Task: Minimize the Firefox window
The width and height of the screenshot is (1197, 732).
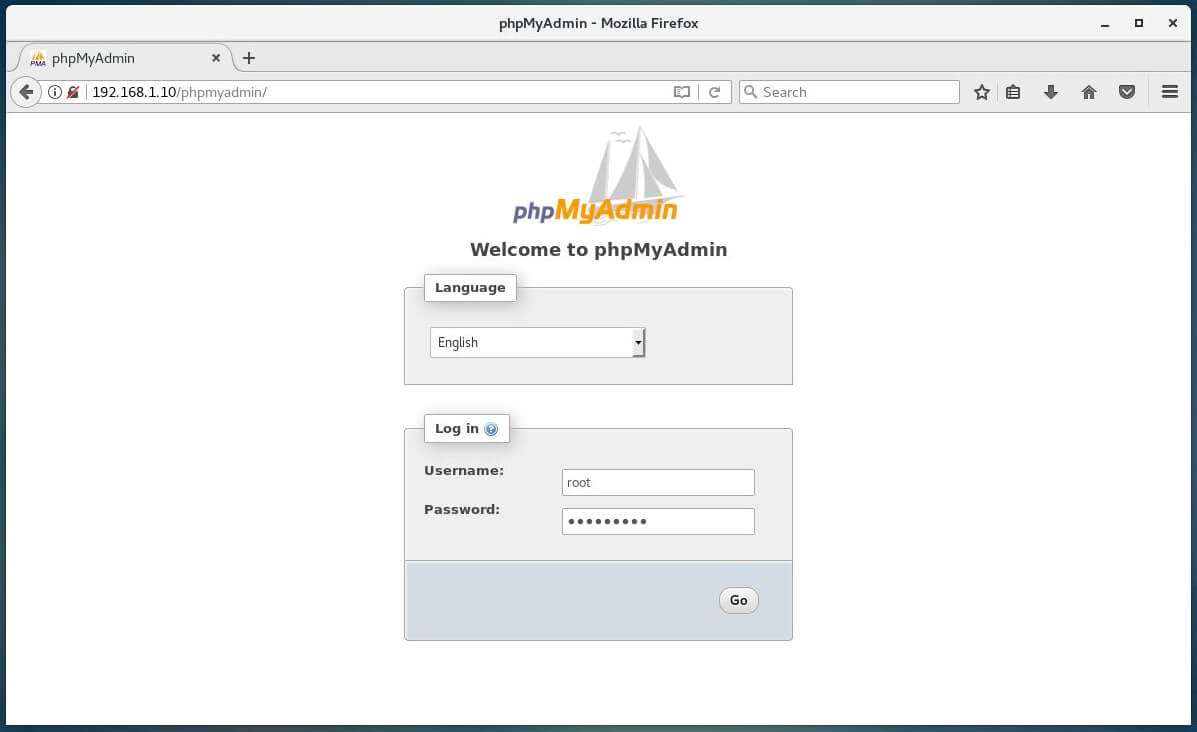Action: tap(1105, 24)
